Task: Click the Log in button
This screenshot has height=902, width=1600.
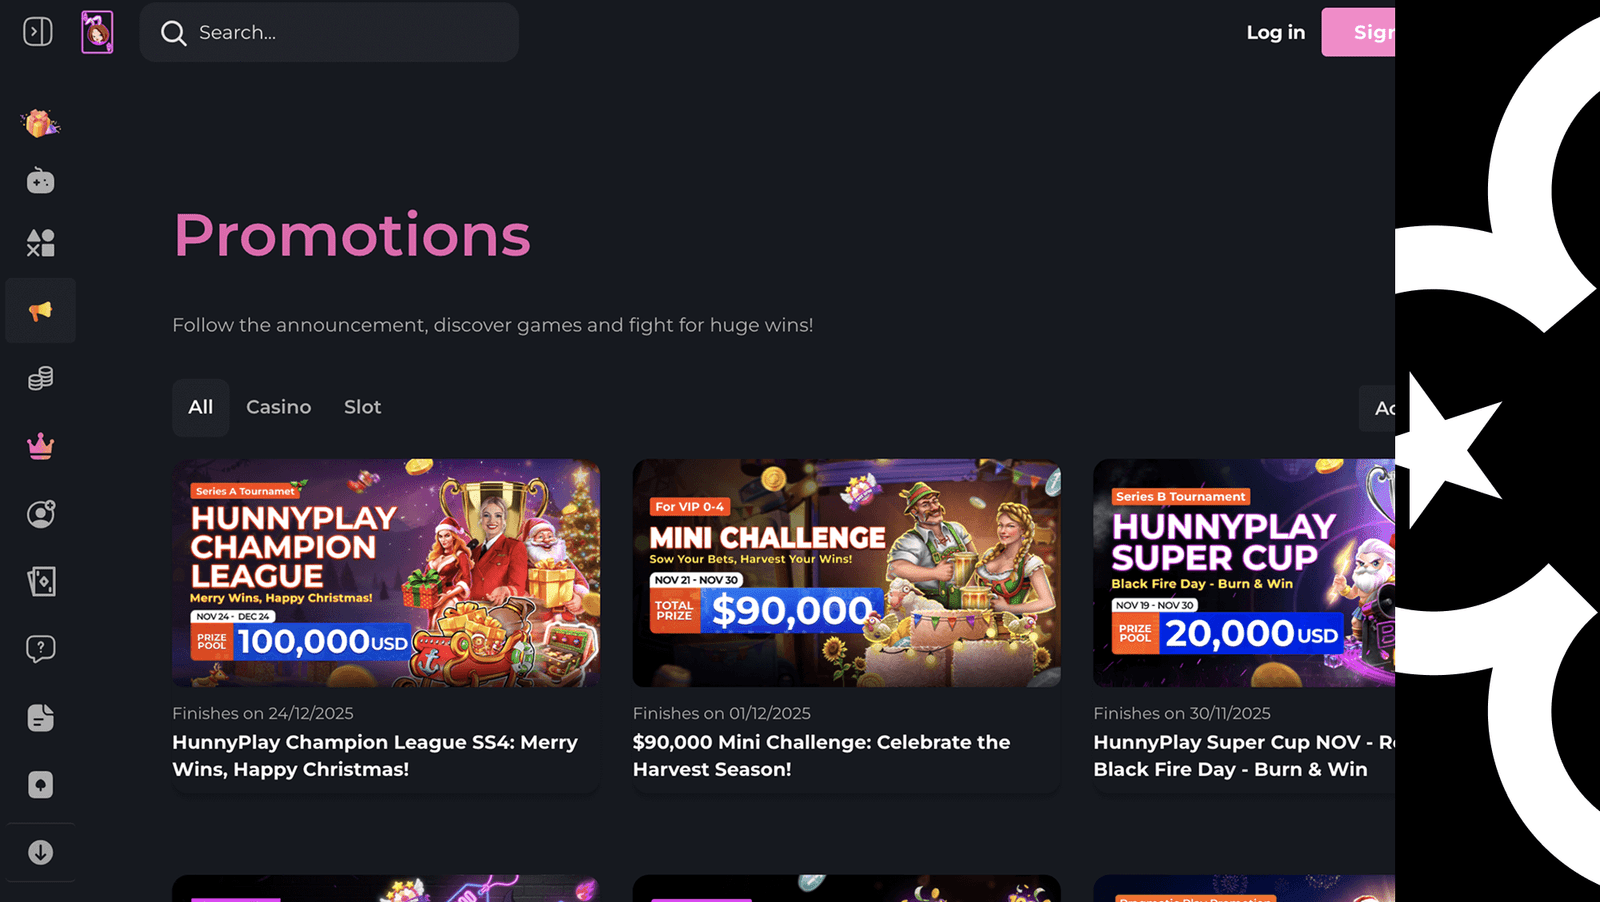Action: click(x=1275, y=32)
